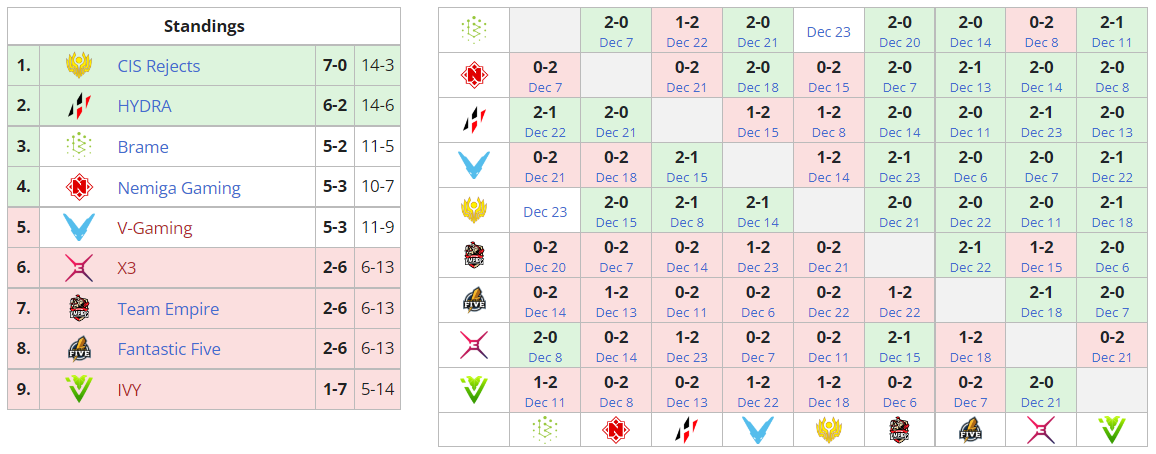Click the Fantastic Five logo in the standings
This screenshot has height=454, width=1156.
pyautogui.click(x=79, y=349)
